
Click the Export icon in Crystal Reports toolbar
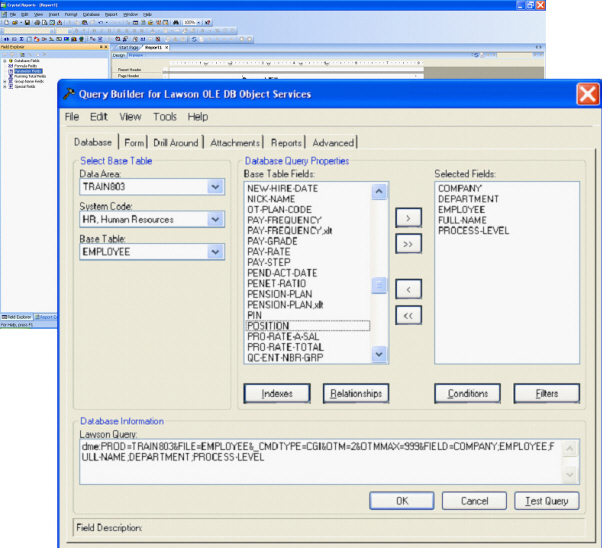coord(60,22)
